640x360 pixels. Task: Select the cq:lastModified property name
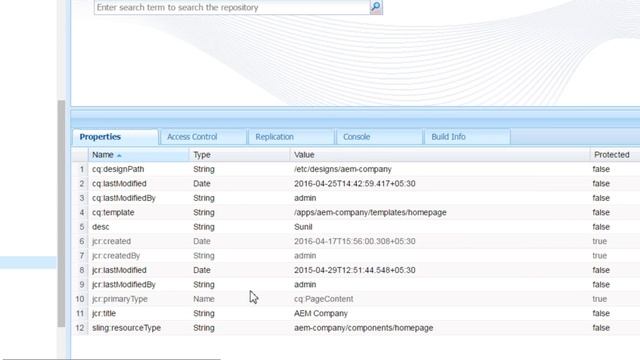coord(119,184)
